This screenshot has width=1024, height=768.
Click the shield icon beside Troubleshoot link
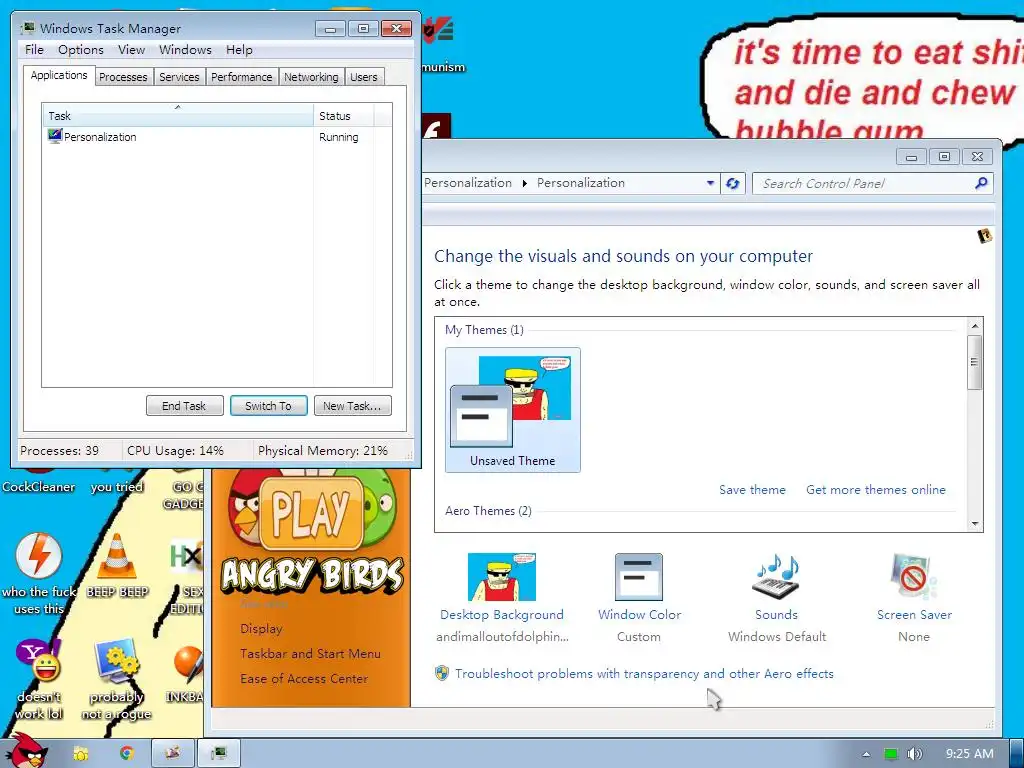click(x=442, y=673)
